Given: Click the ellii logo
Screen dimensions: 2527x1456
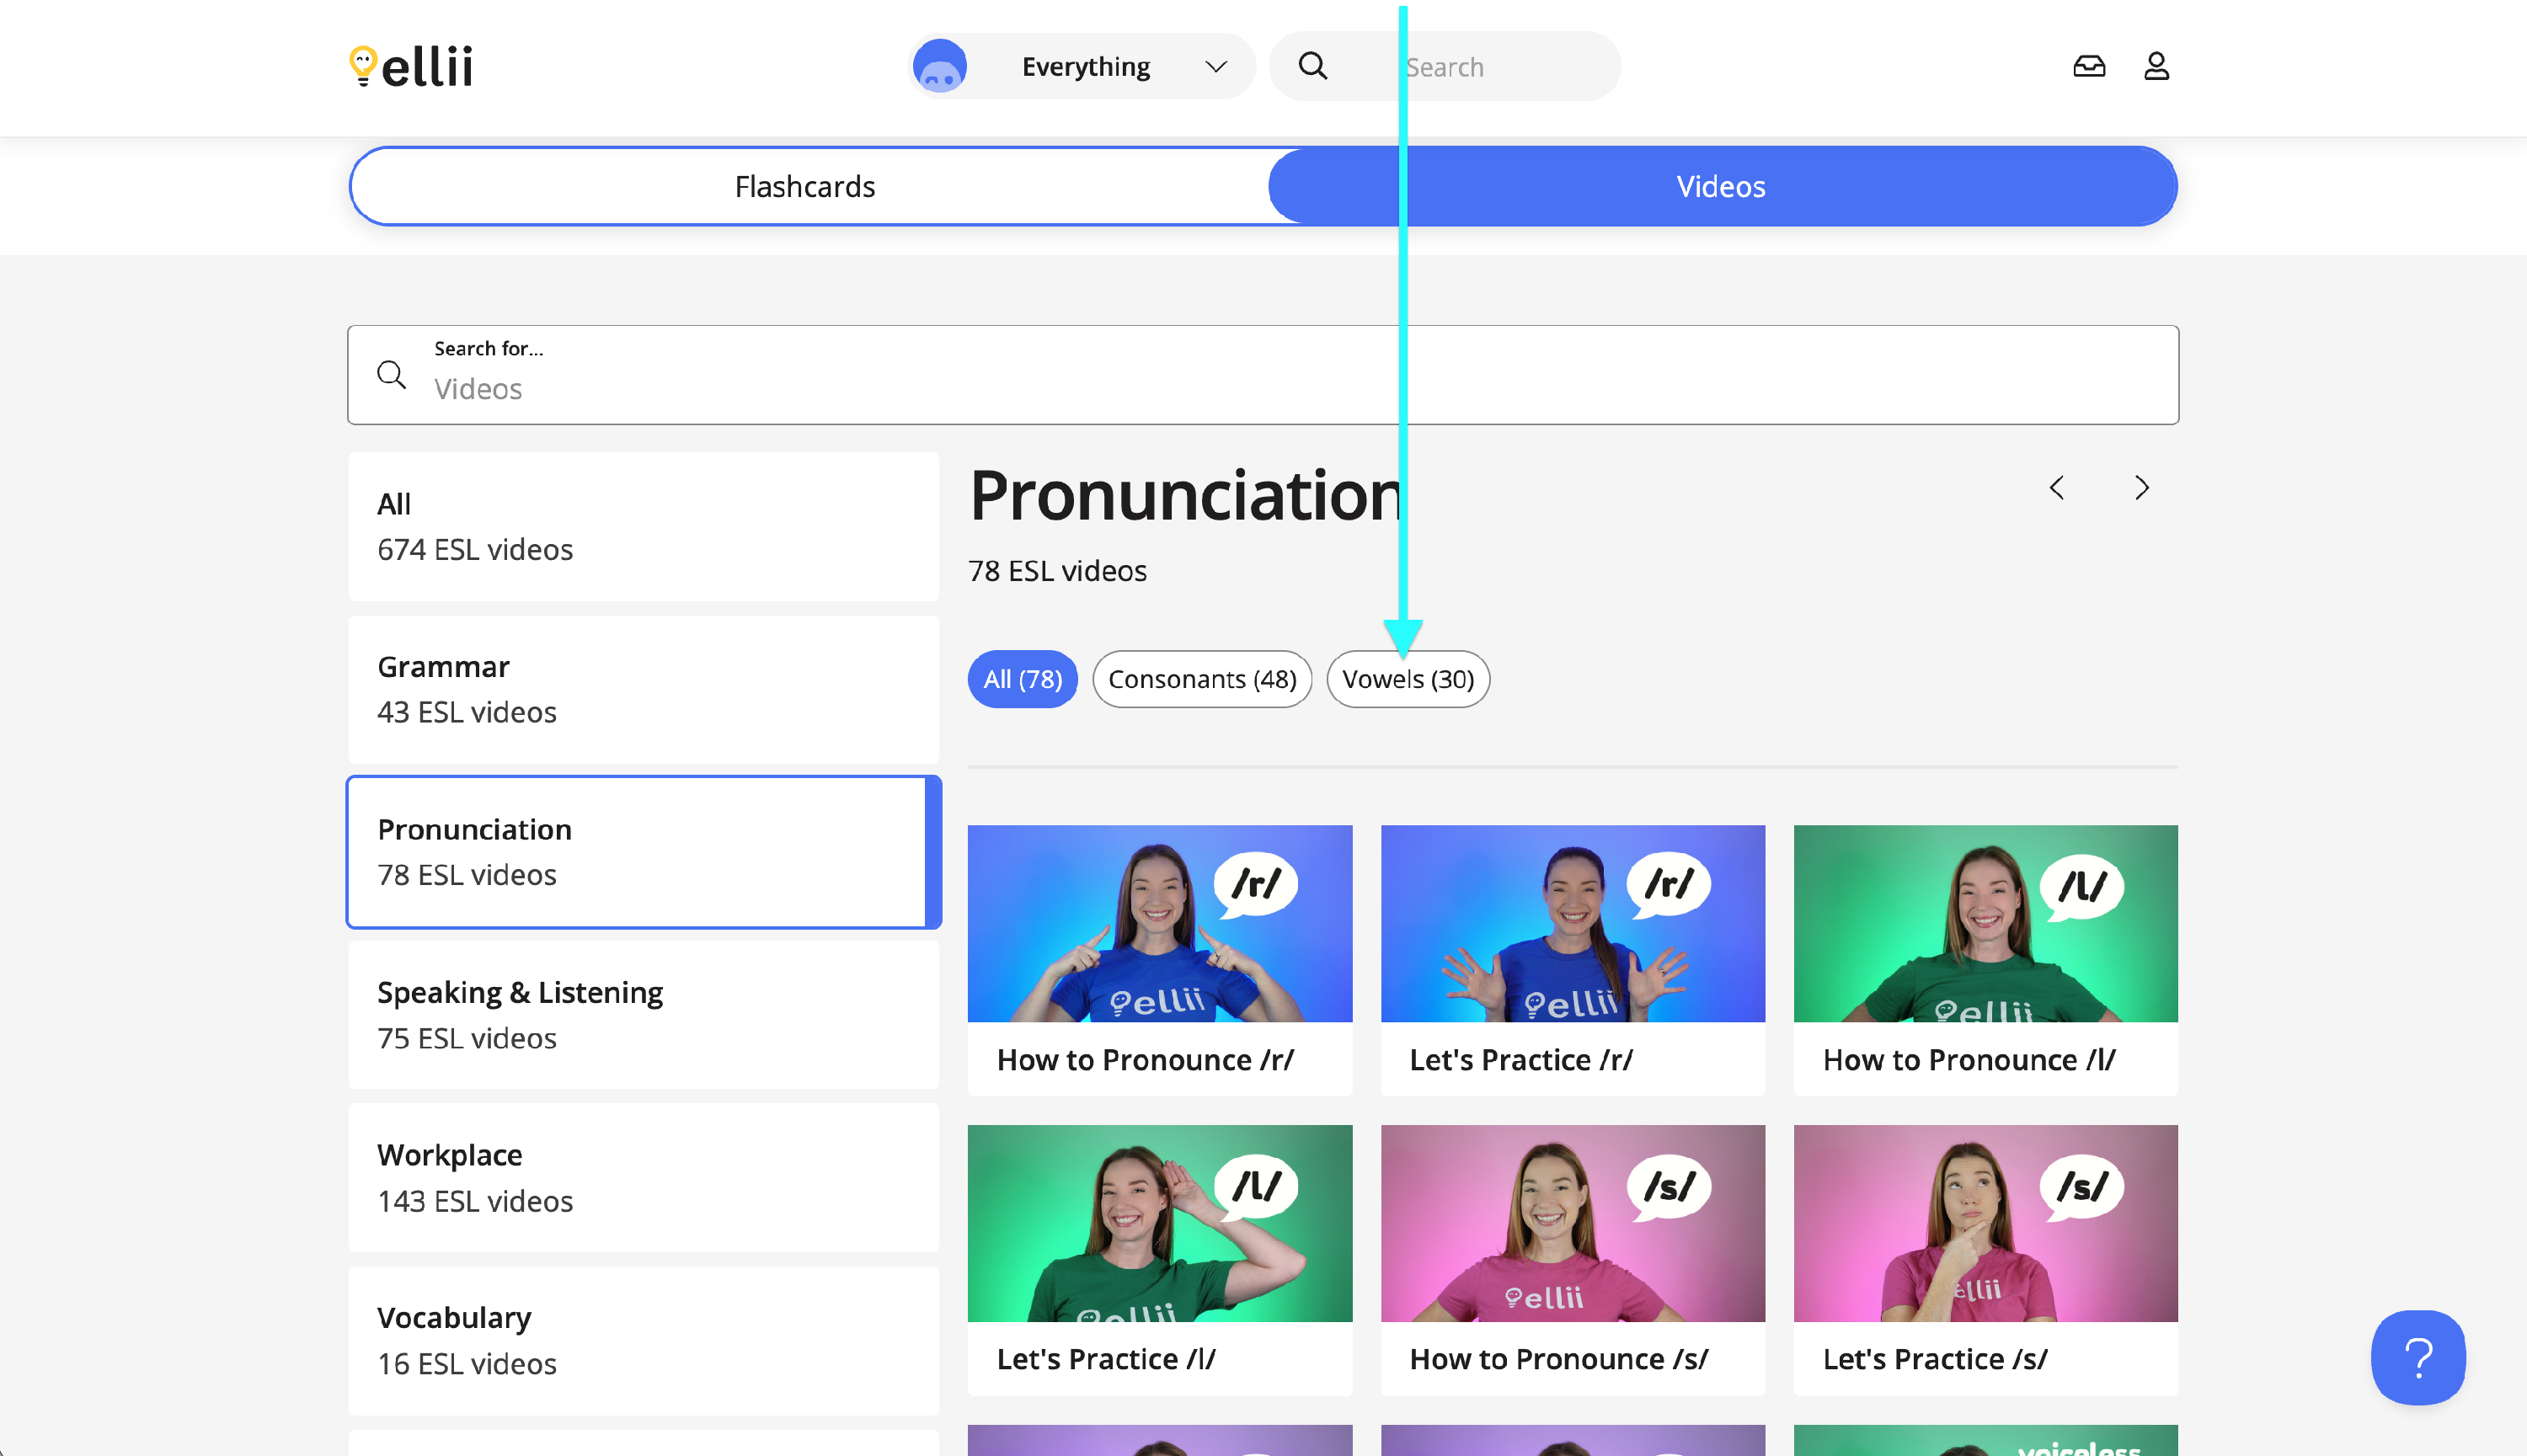Looking at the screenshot, I should click(x=411, y=66).
